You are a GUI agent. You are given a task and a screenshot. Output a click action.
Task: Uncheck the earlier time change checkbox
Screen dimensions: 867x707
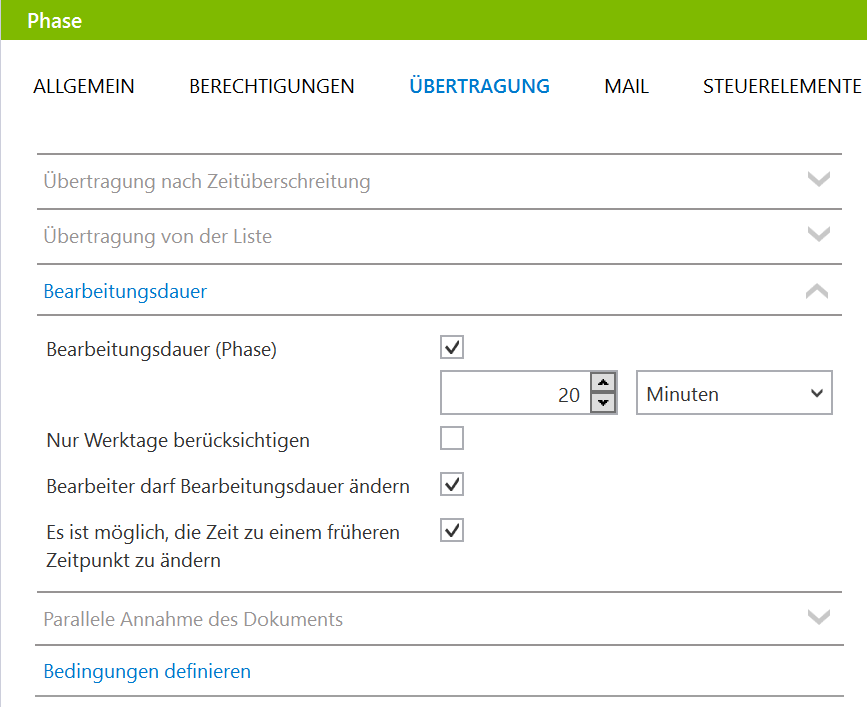452,530
